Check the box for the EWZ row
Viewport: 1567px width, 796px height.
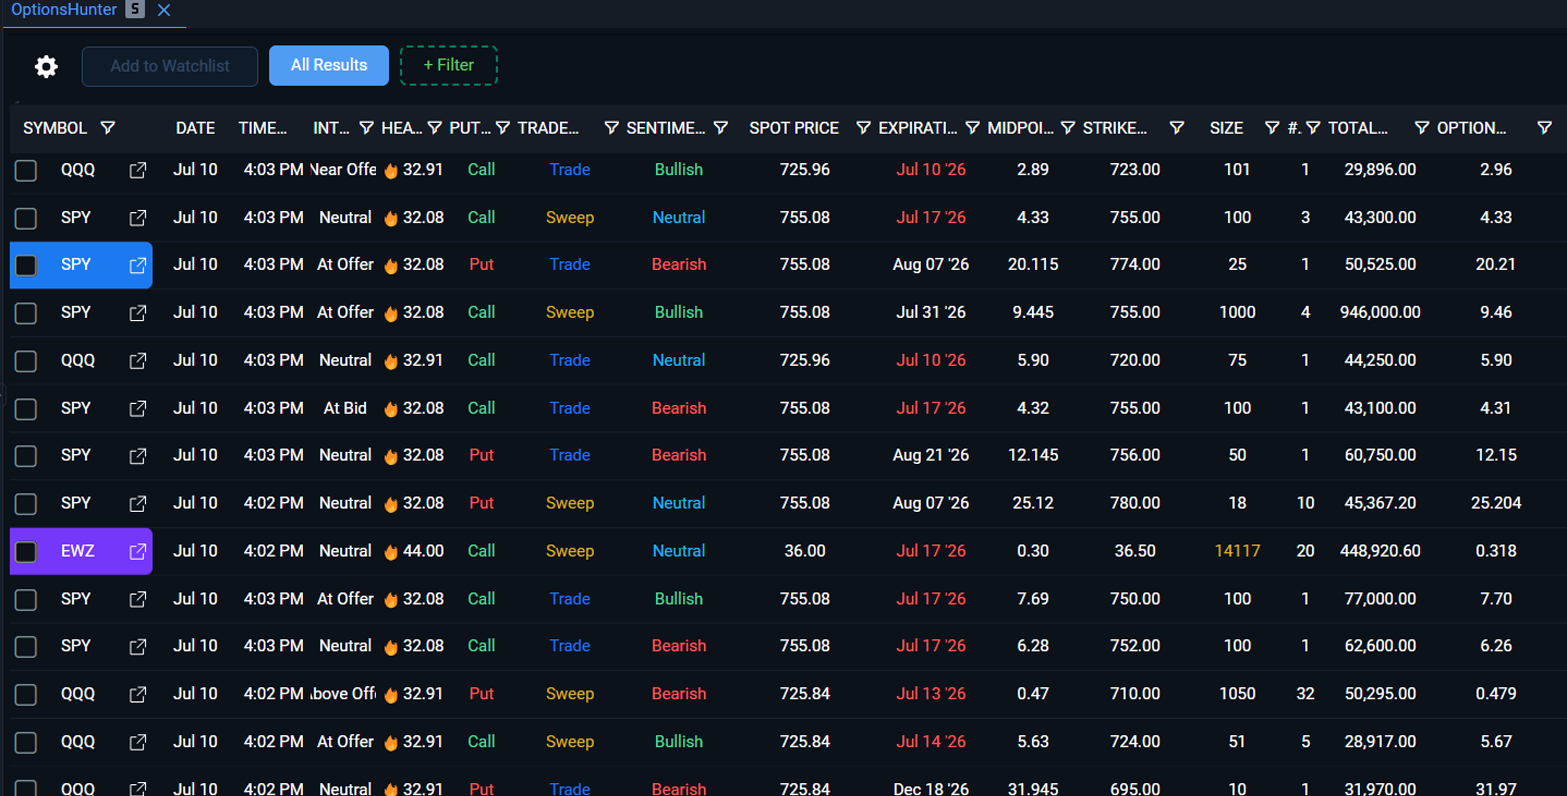[26, 551]
